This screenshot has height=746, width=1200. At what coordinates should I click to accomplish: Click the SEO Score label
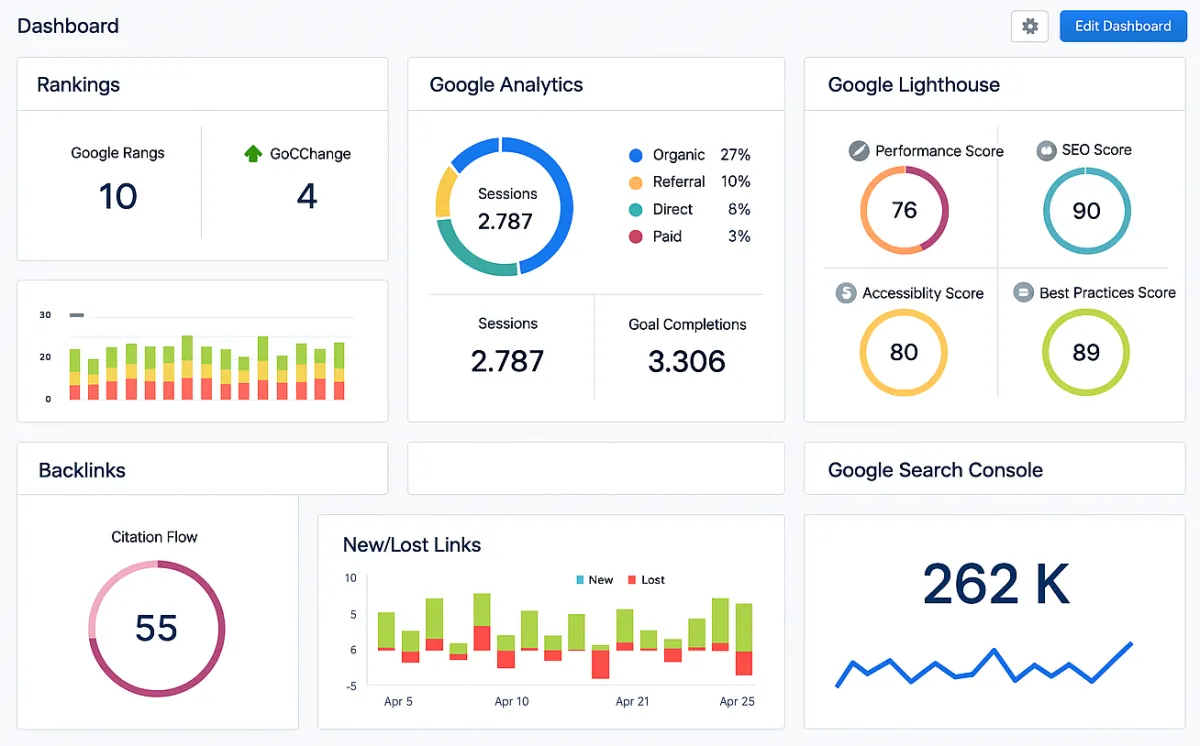[1097, 150]
